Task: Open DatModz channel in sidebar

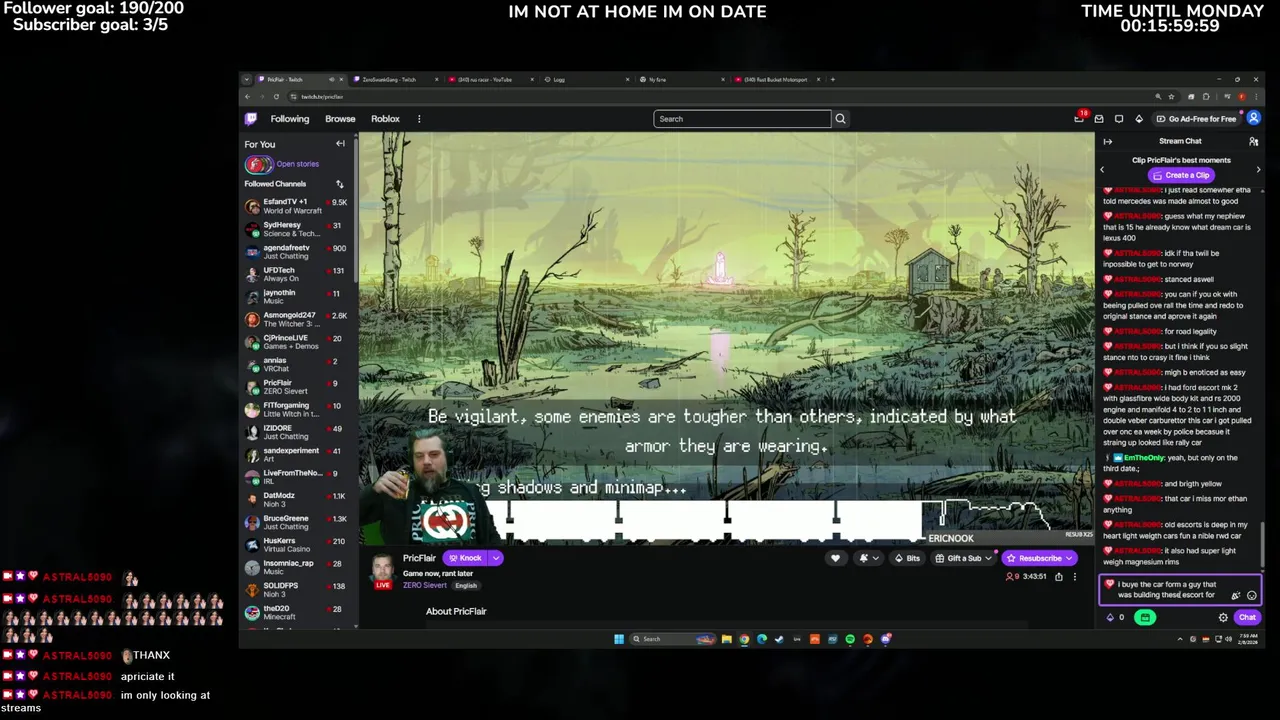Action: click(x=296, y=499)
